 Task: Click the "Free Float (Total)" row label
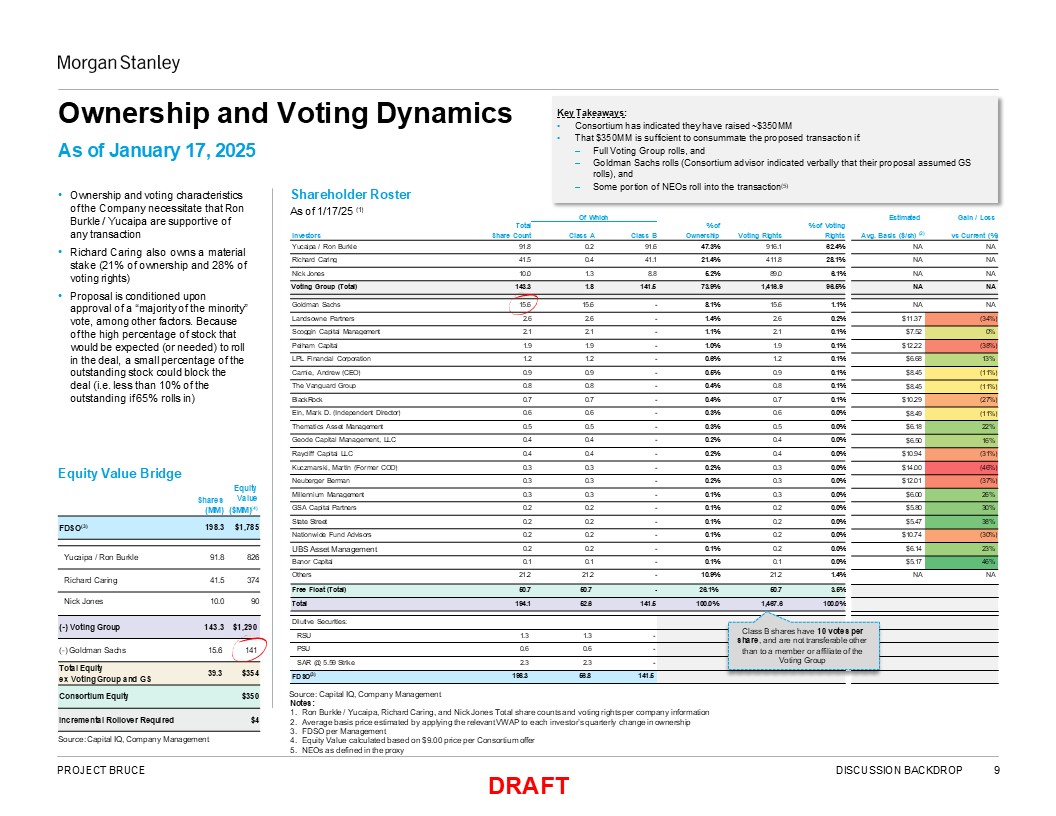319,590
